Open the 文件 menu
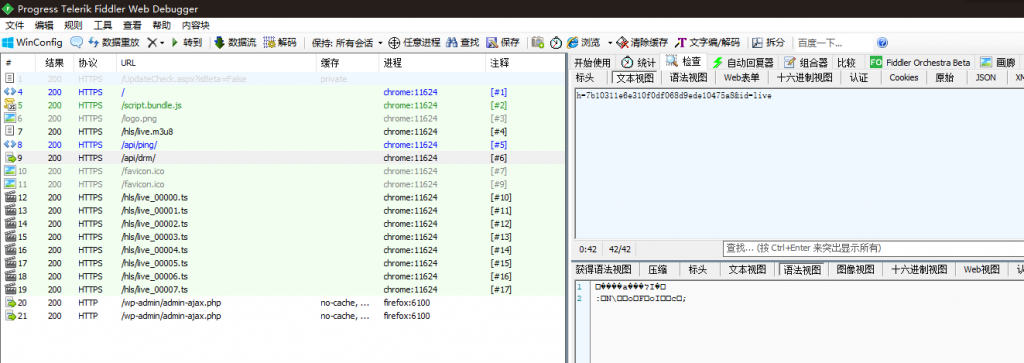1024x363 pixels. click(x=14, y=25)
